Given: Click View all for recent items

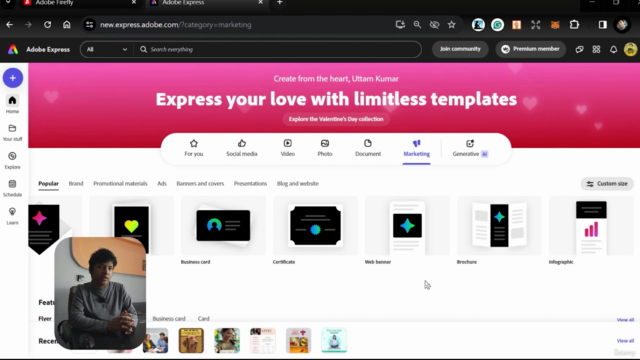Looking at the screenshot, I should pyautogui.click(x=625, y=340).
